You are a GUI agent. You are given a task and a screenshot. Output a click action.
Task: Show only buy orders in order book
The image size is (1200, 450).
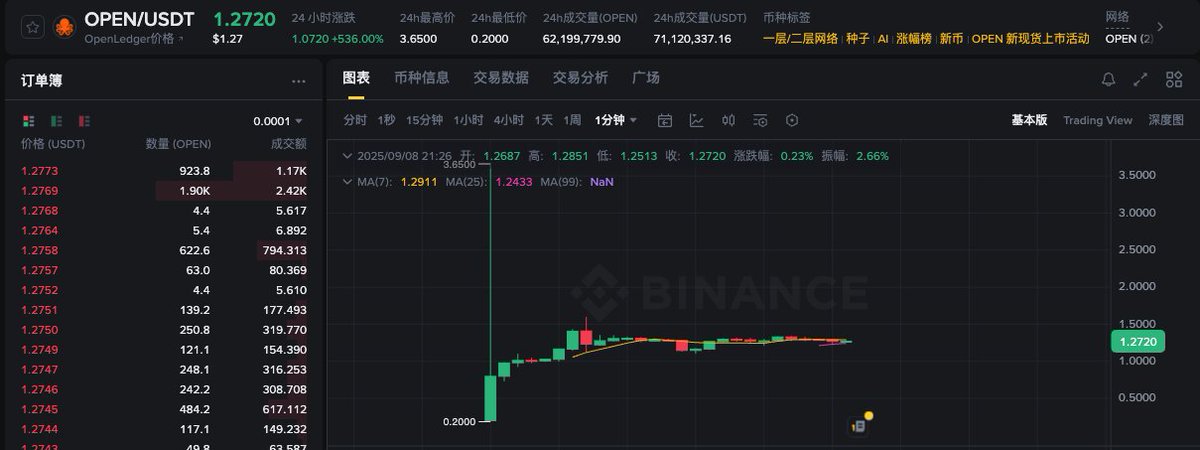[56, 121]
